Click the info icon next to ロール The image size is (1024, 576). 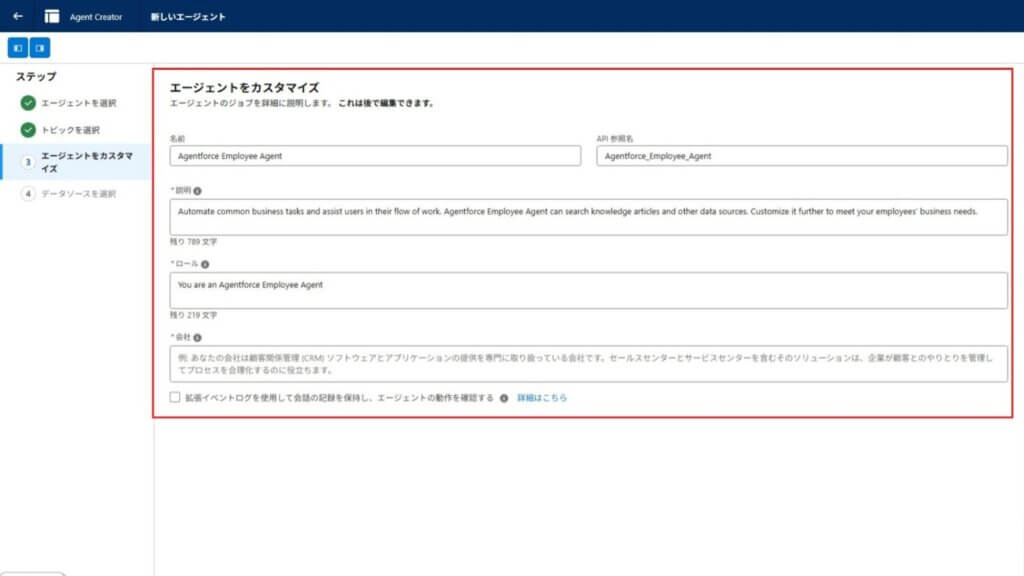pyautogui.click(x=205, y=264)
